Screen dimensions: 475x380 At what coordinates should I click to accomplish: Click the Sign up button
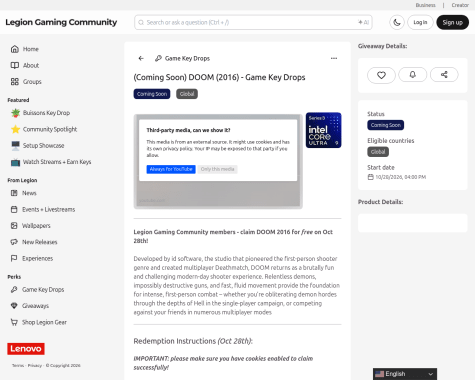point(452,22)
